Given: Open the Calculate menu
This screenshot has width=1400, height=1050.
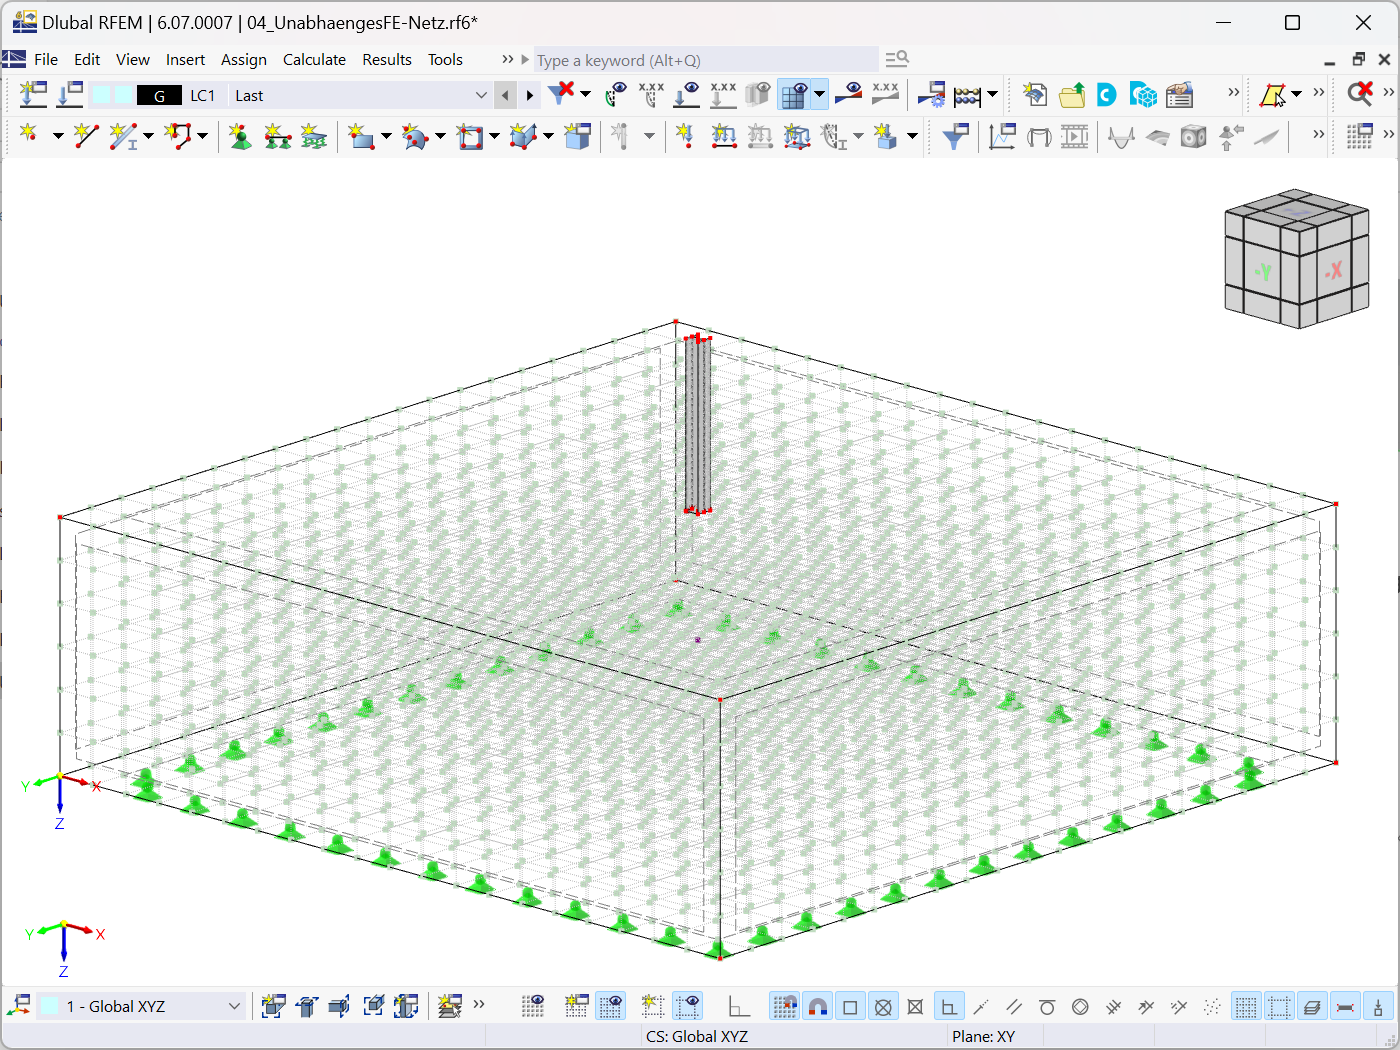Looking at the screenshot, I should 314,59.
